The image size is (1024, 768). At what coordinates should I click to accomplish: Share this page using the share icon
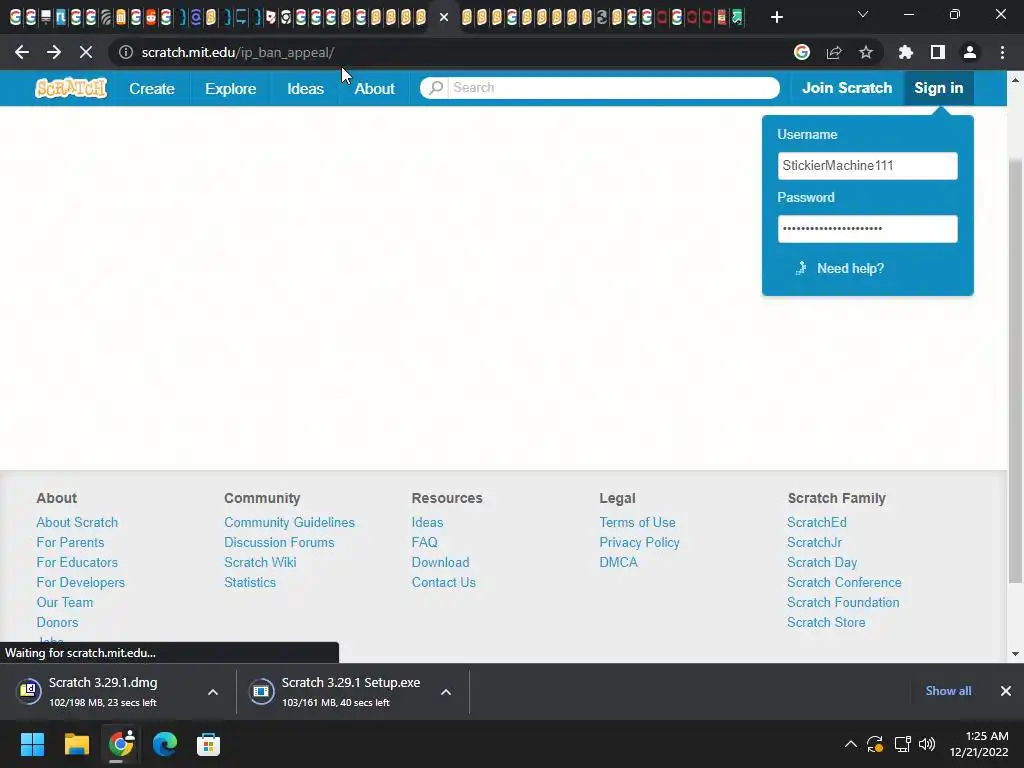tap(834, 52)
